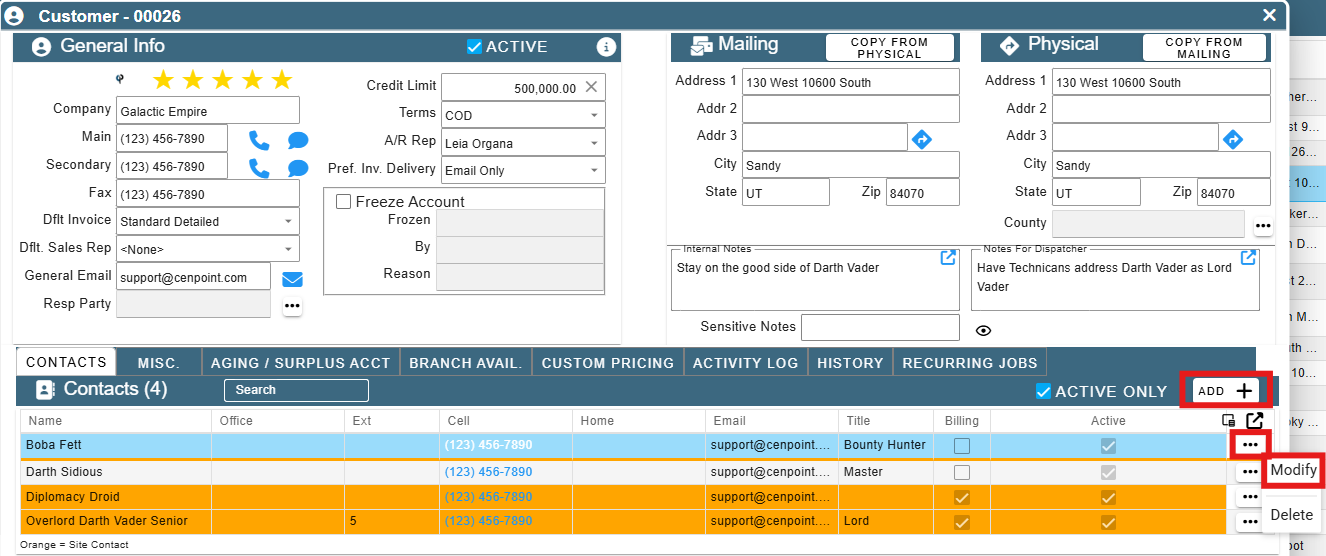Click COPY FROM PHYSICAL button
The image size is (1326, 556).
tap(889, 48)
